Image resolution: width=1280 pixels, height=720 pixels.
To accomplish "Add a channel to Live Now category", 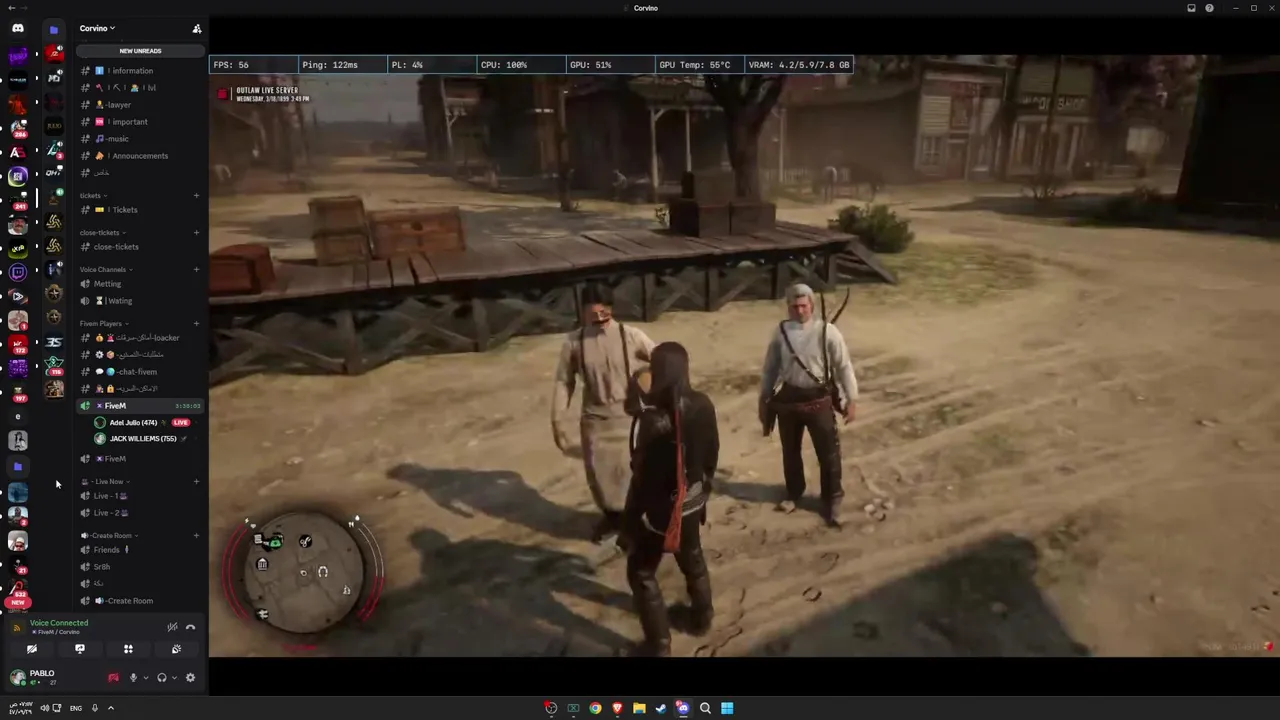I will tap(196, 482).
